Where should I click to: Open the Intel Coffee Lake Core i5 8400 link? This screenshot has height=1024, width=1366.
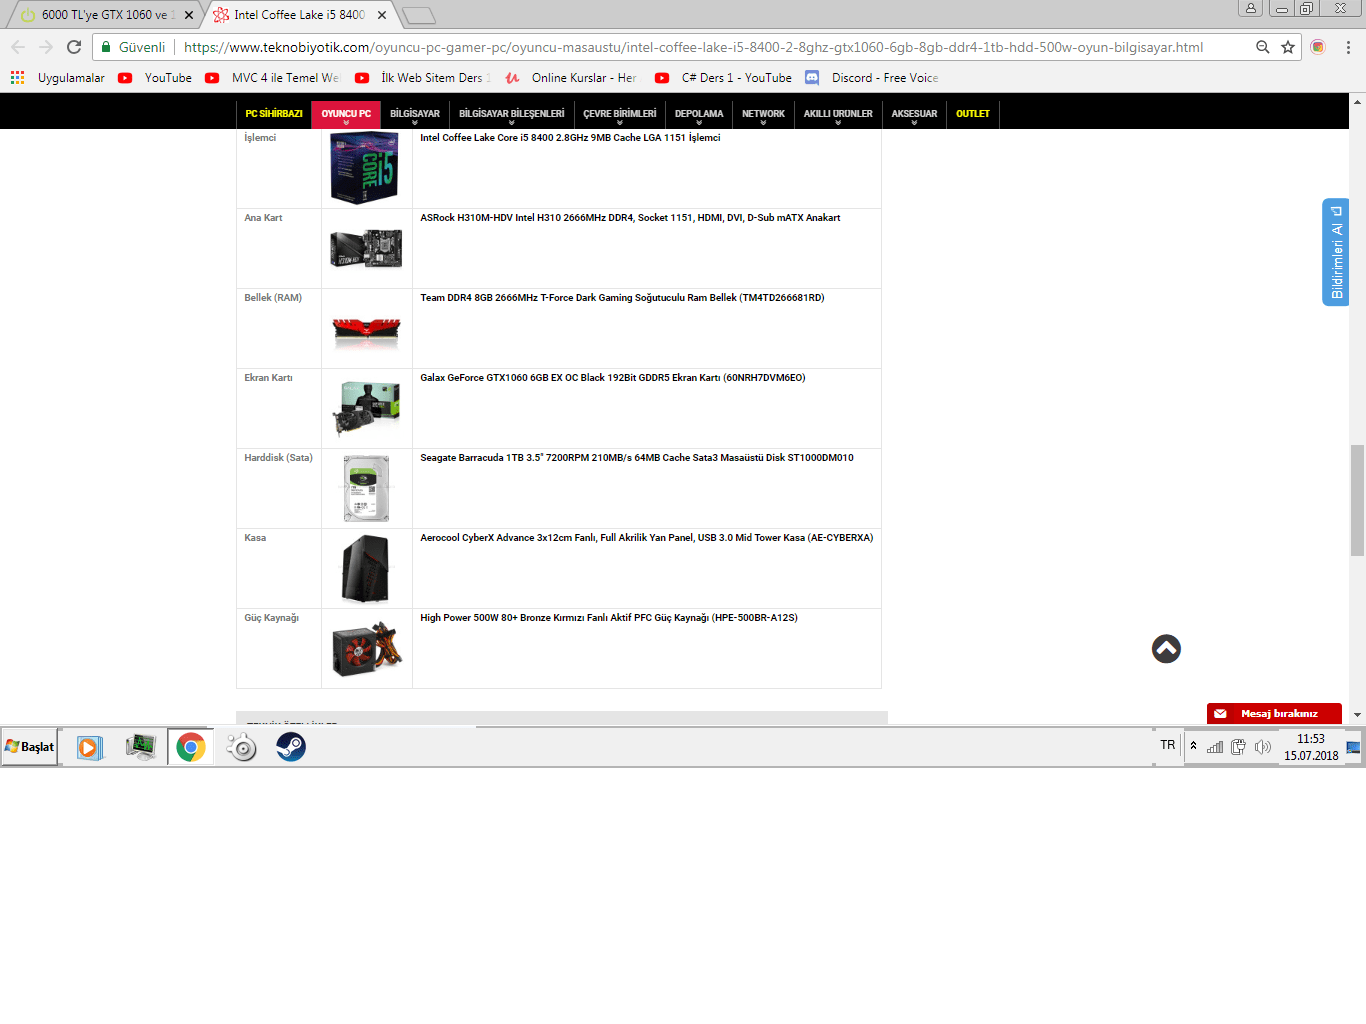coord(570,138)
